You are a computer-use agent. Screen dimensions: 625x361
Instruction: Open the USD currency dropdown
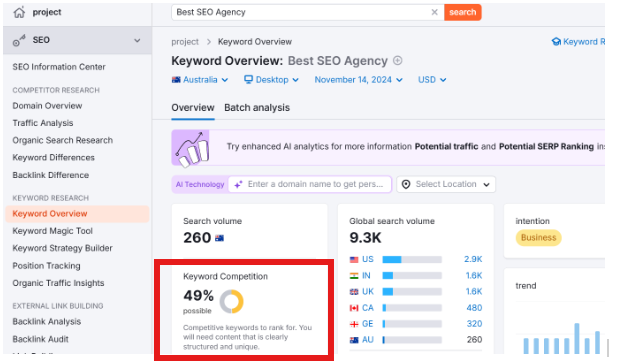coord(432,80)
